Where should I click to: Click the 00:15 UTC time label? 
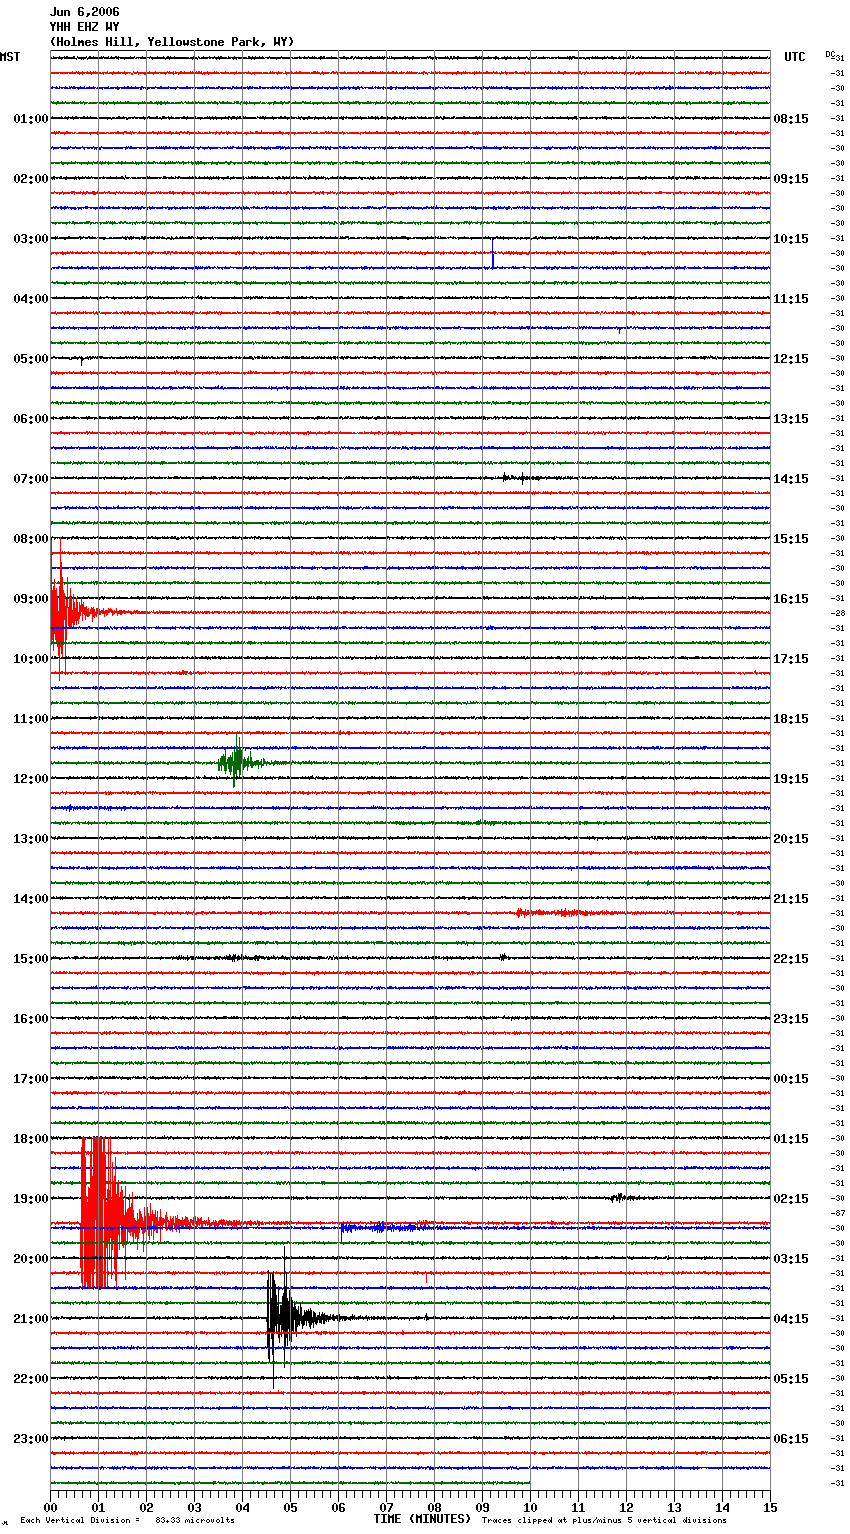click(x=791, y=1079)
